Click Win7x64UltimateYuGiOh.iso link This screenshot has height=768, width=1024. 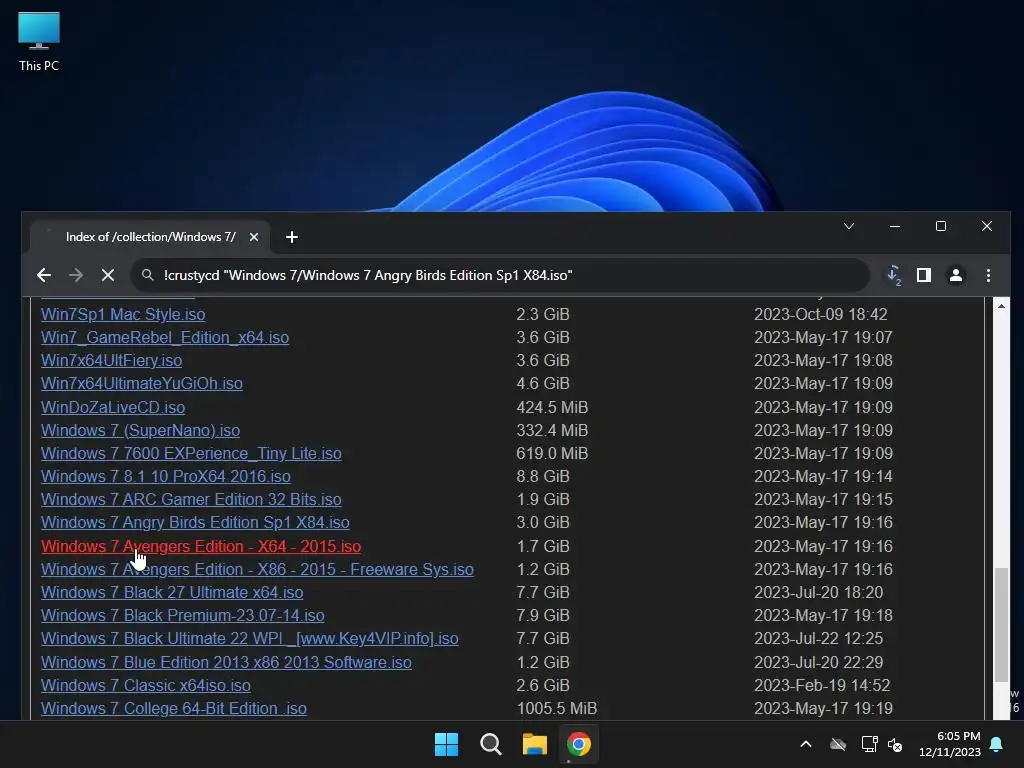[142, 383]
